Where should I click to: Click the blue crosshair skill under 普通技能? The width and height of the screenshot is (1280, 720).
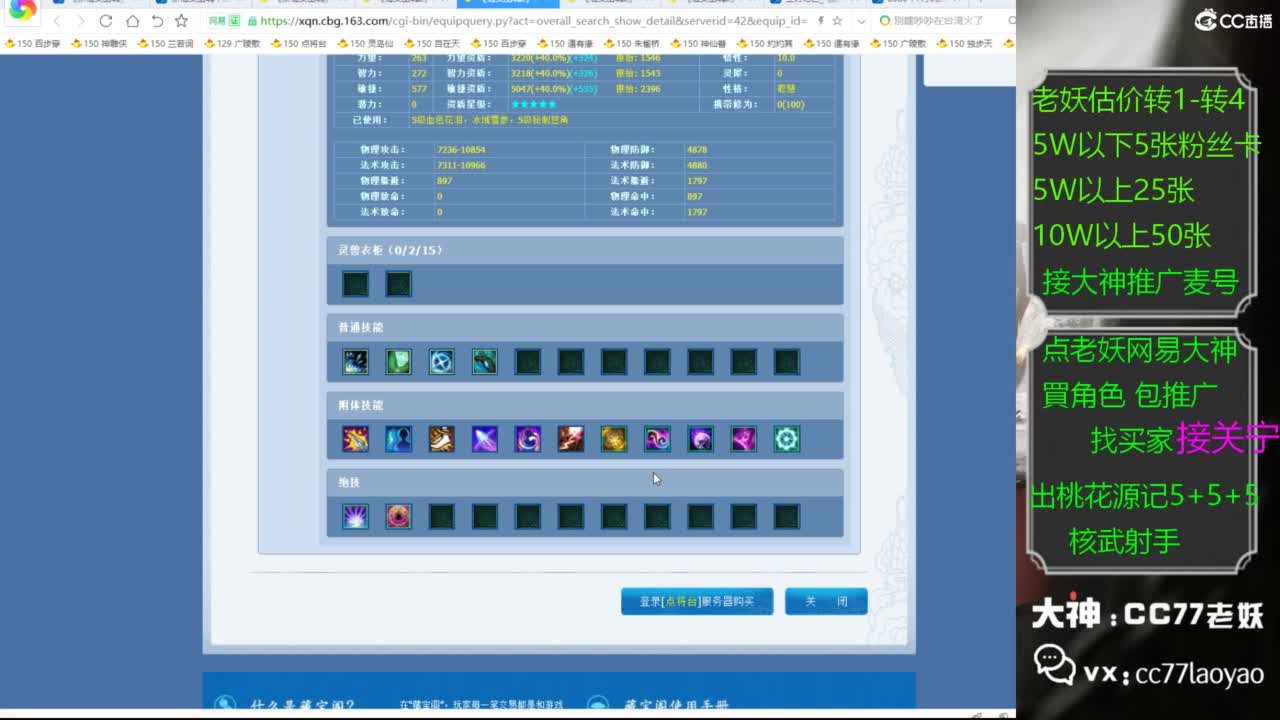tap(441, 361)
